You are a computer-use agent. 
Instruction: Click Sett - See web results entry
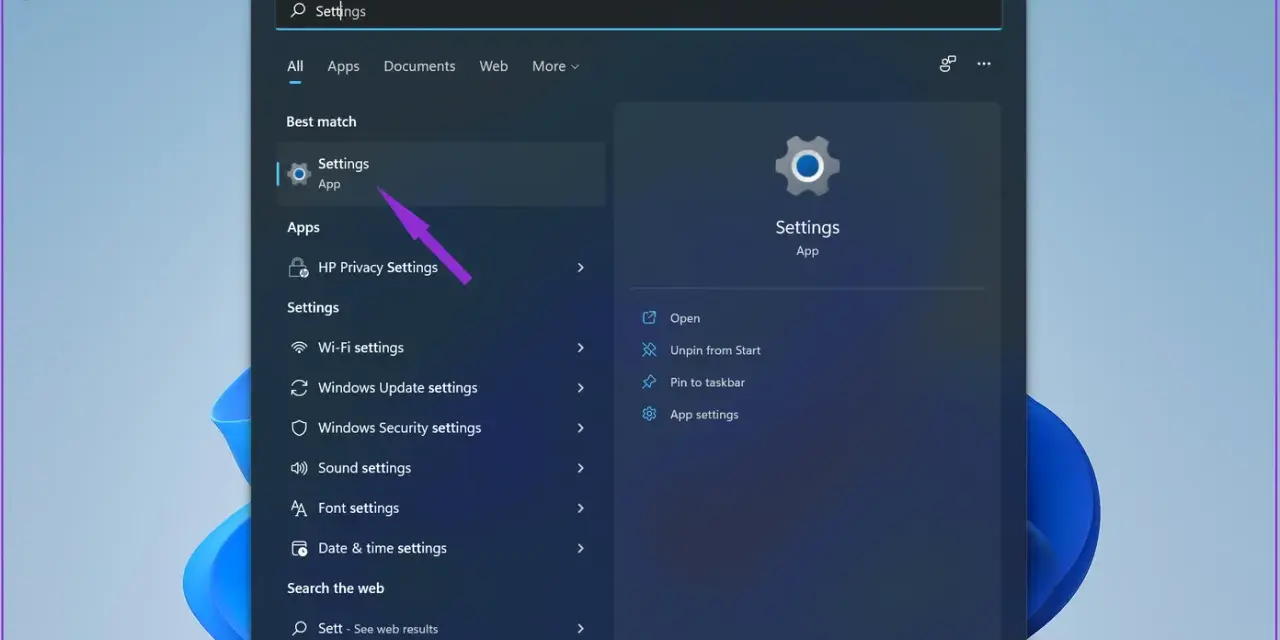(x=441, y=628)
